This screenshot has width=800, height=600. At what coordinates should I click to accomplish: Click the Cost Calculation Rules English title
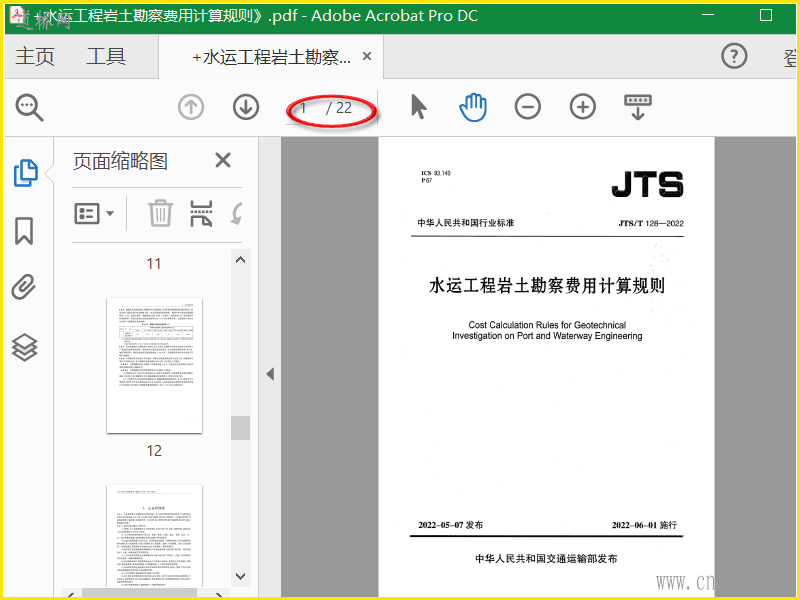click(547, 330)
